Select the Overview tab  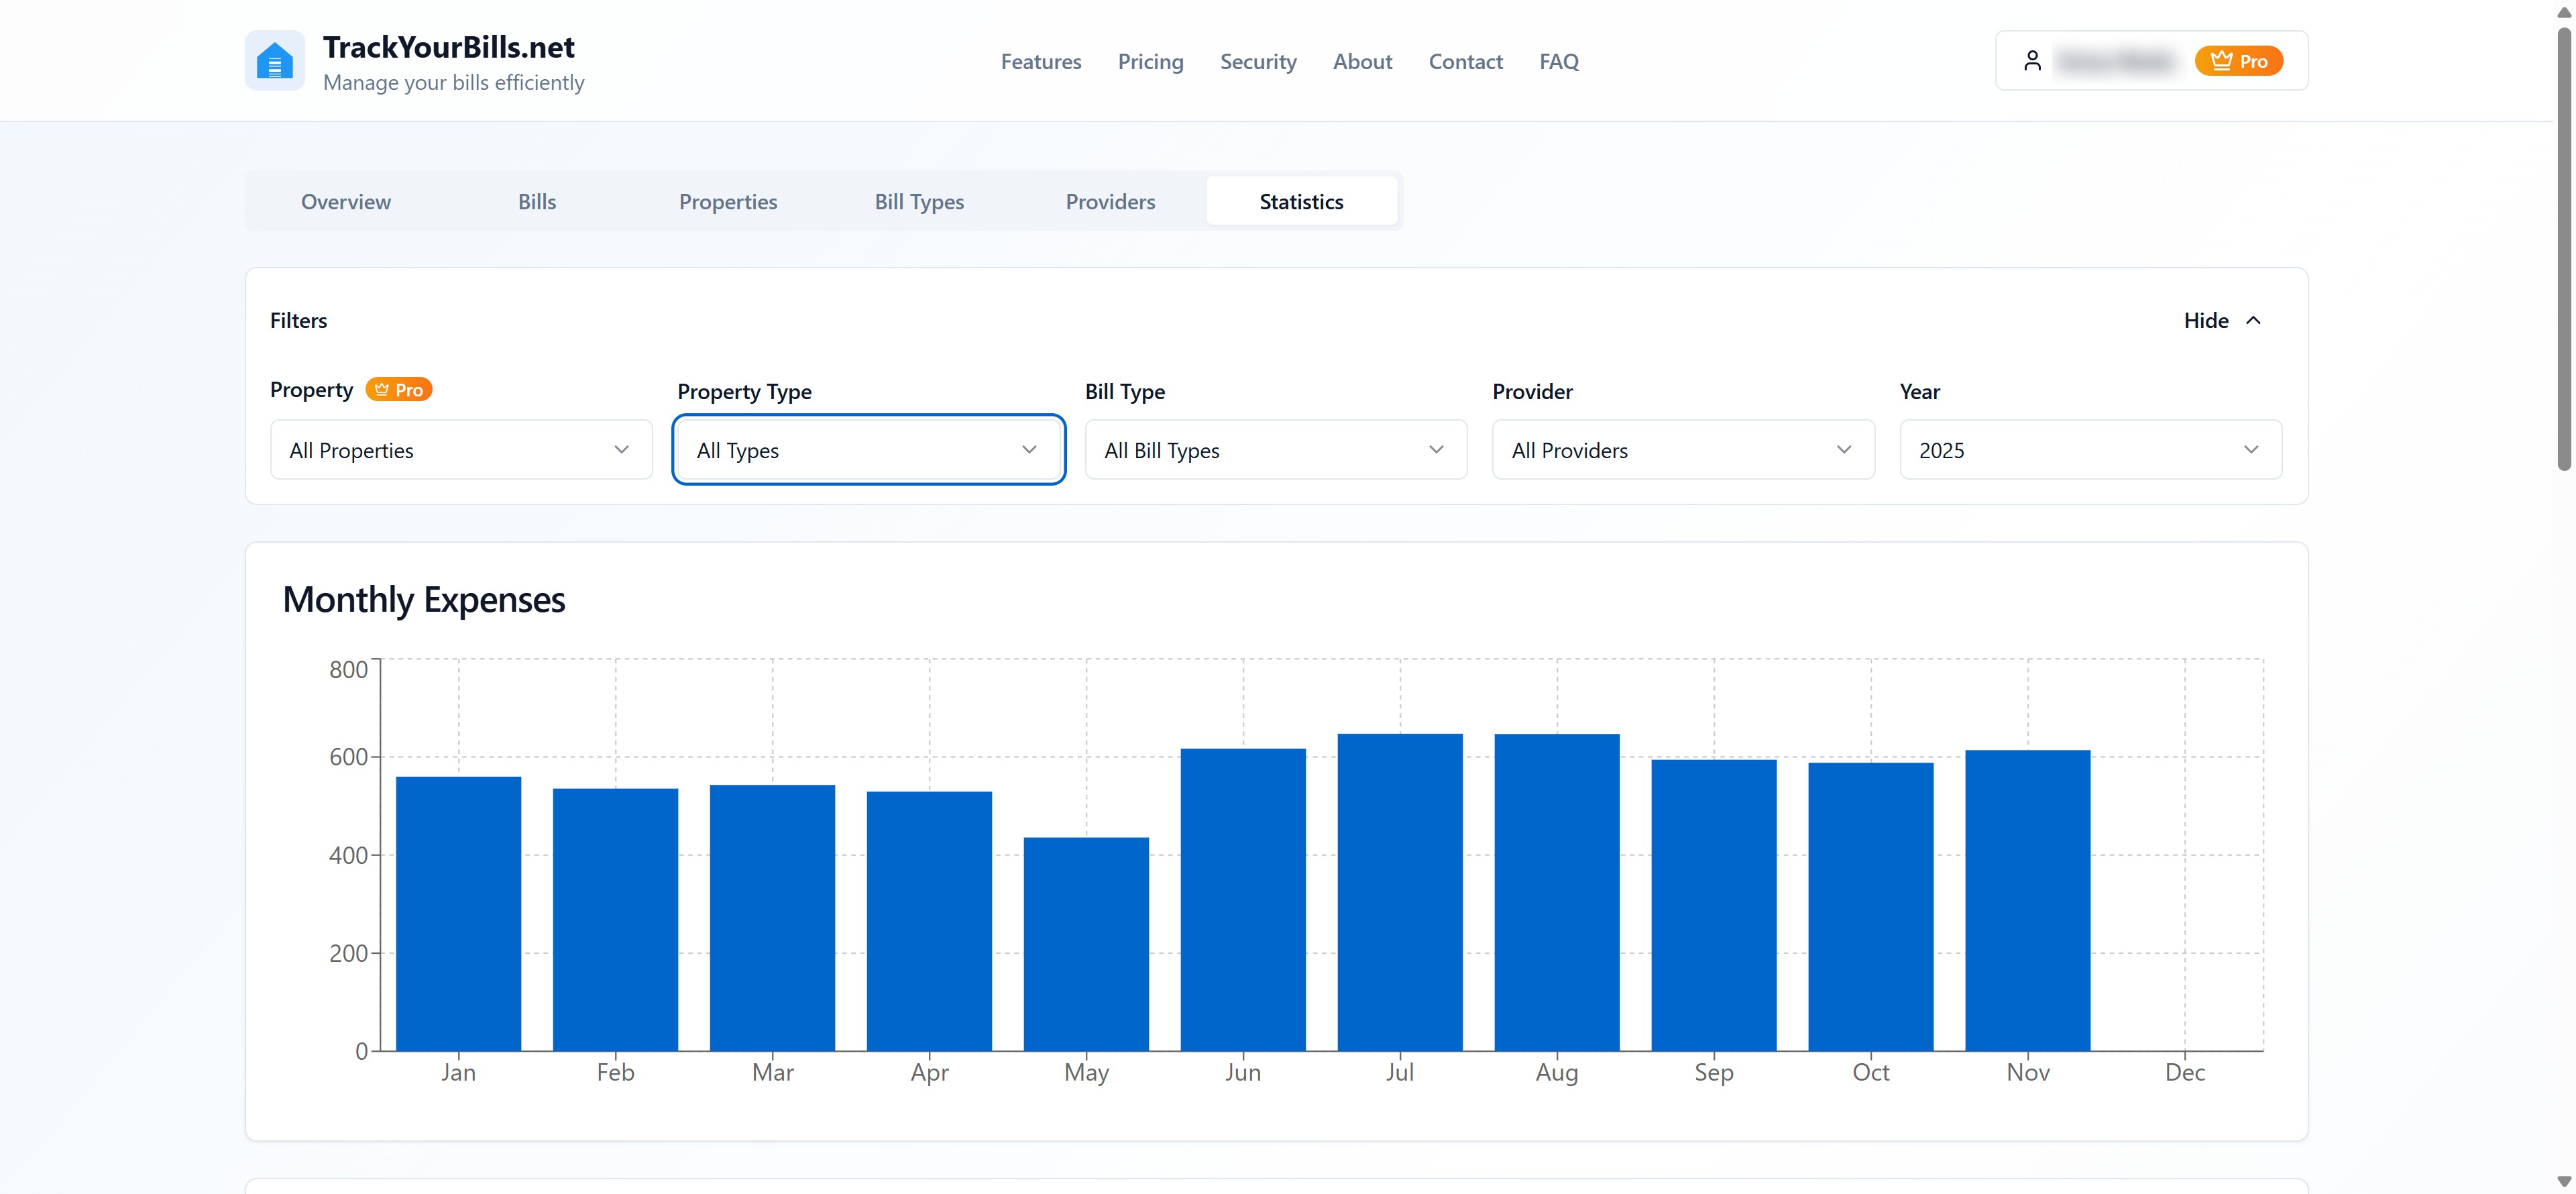click(x=345, y=201)
